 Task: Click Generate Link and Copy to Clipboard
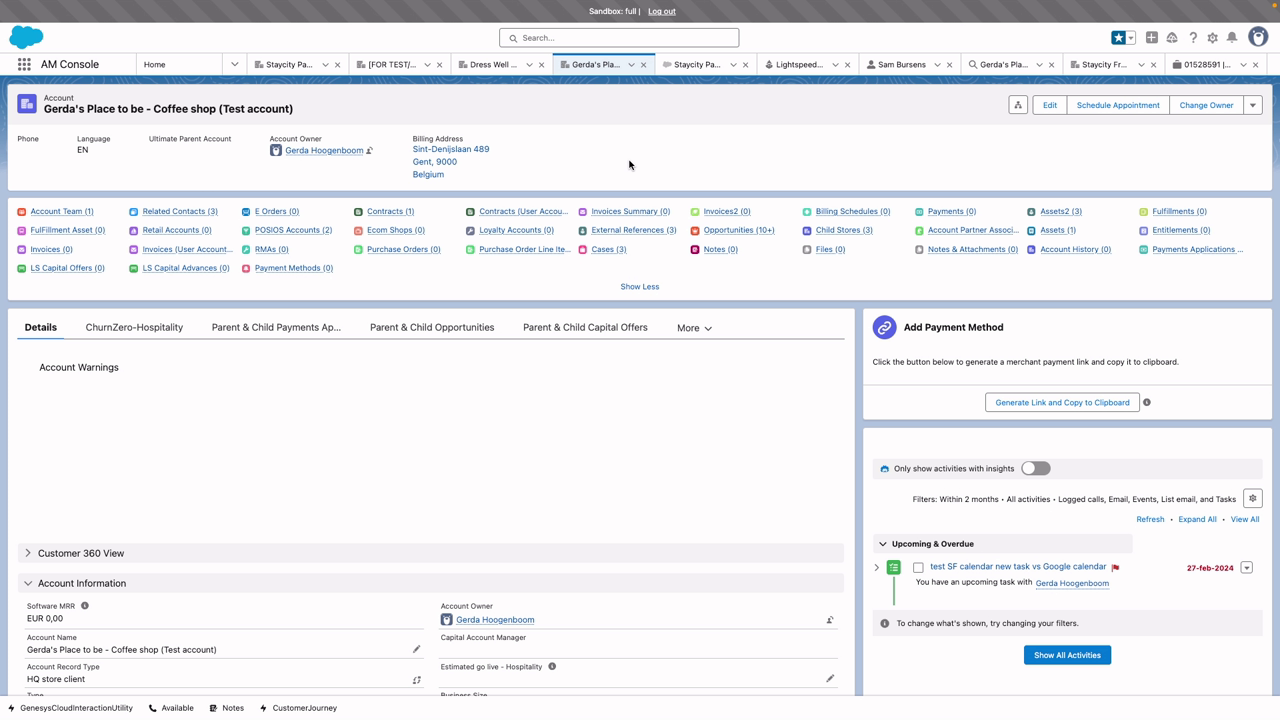pos(1062,402)
